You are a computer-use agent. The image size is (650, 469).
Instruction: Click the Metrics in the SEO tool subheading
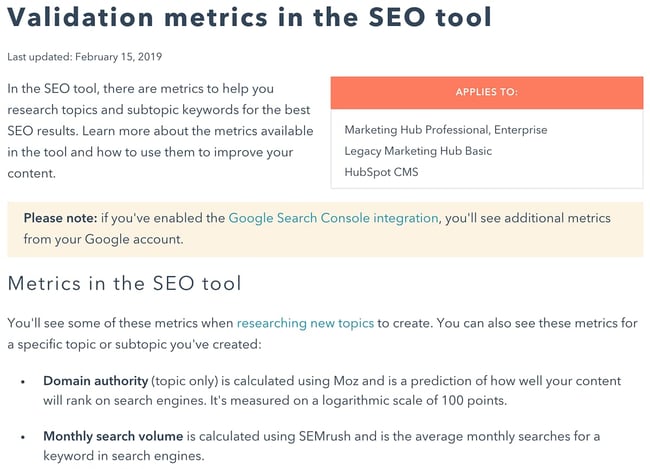pos(124,283)
